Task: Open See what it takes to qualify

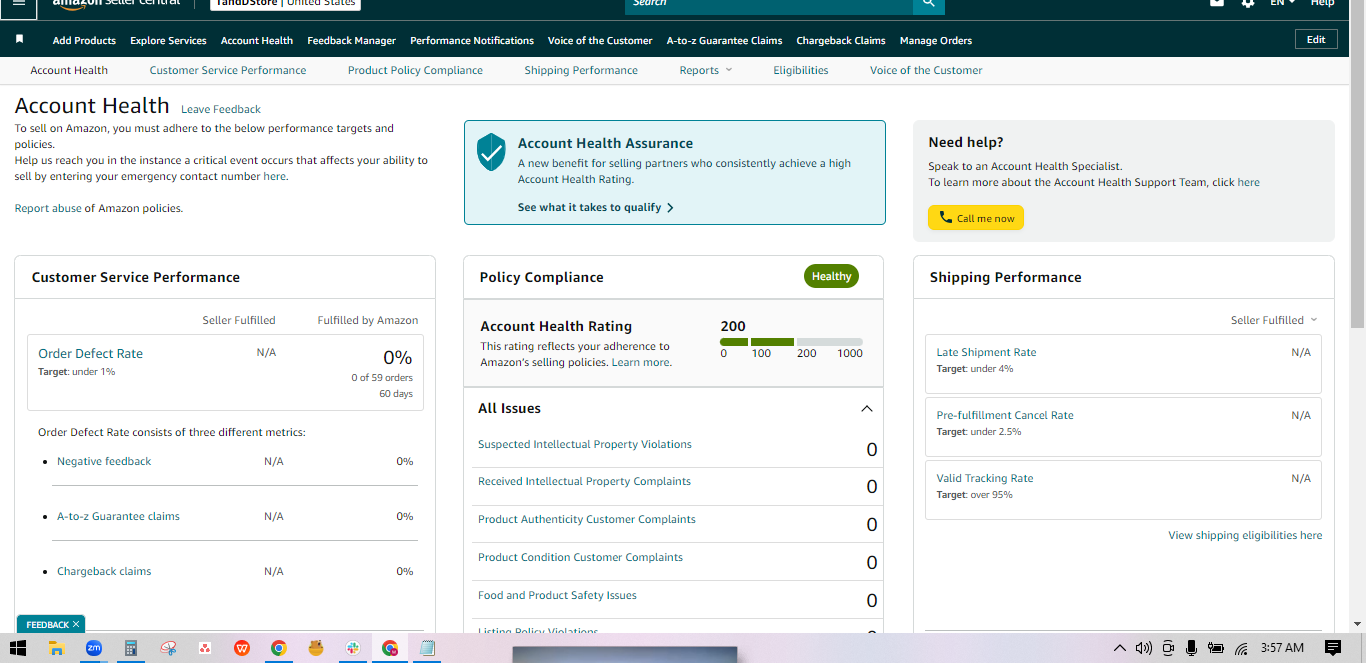Action: tap(596, 207)
